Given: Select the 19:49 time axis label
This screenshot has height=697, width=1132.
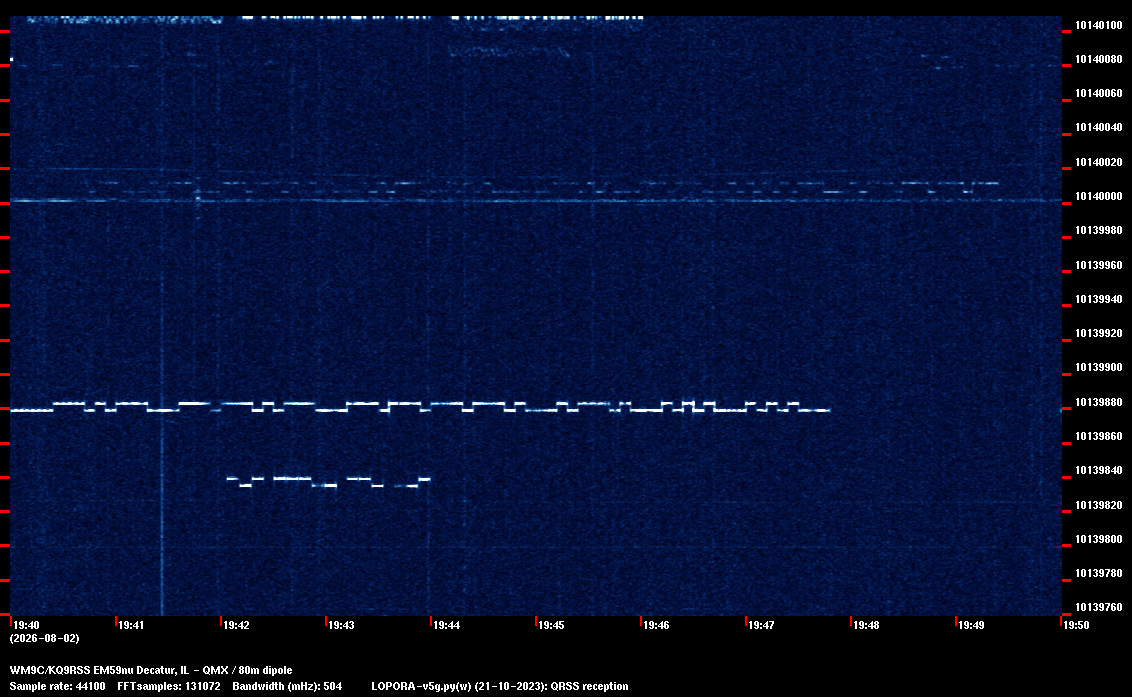Looking at the screenshot, I should coord(971,625).
